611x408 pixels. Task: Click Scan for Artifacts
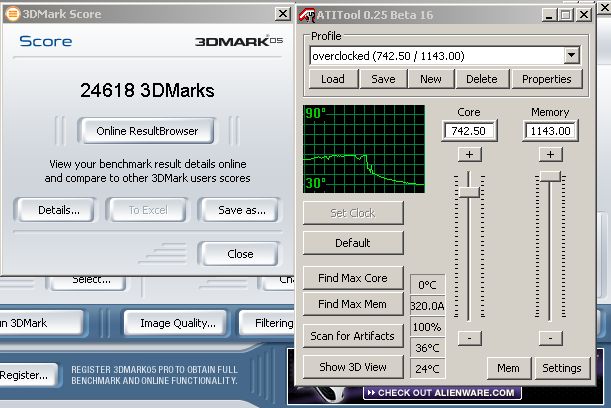[x=353, y=336]
